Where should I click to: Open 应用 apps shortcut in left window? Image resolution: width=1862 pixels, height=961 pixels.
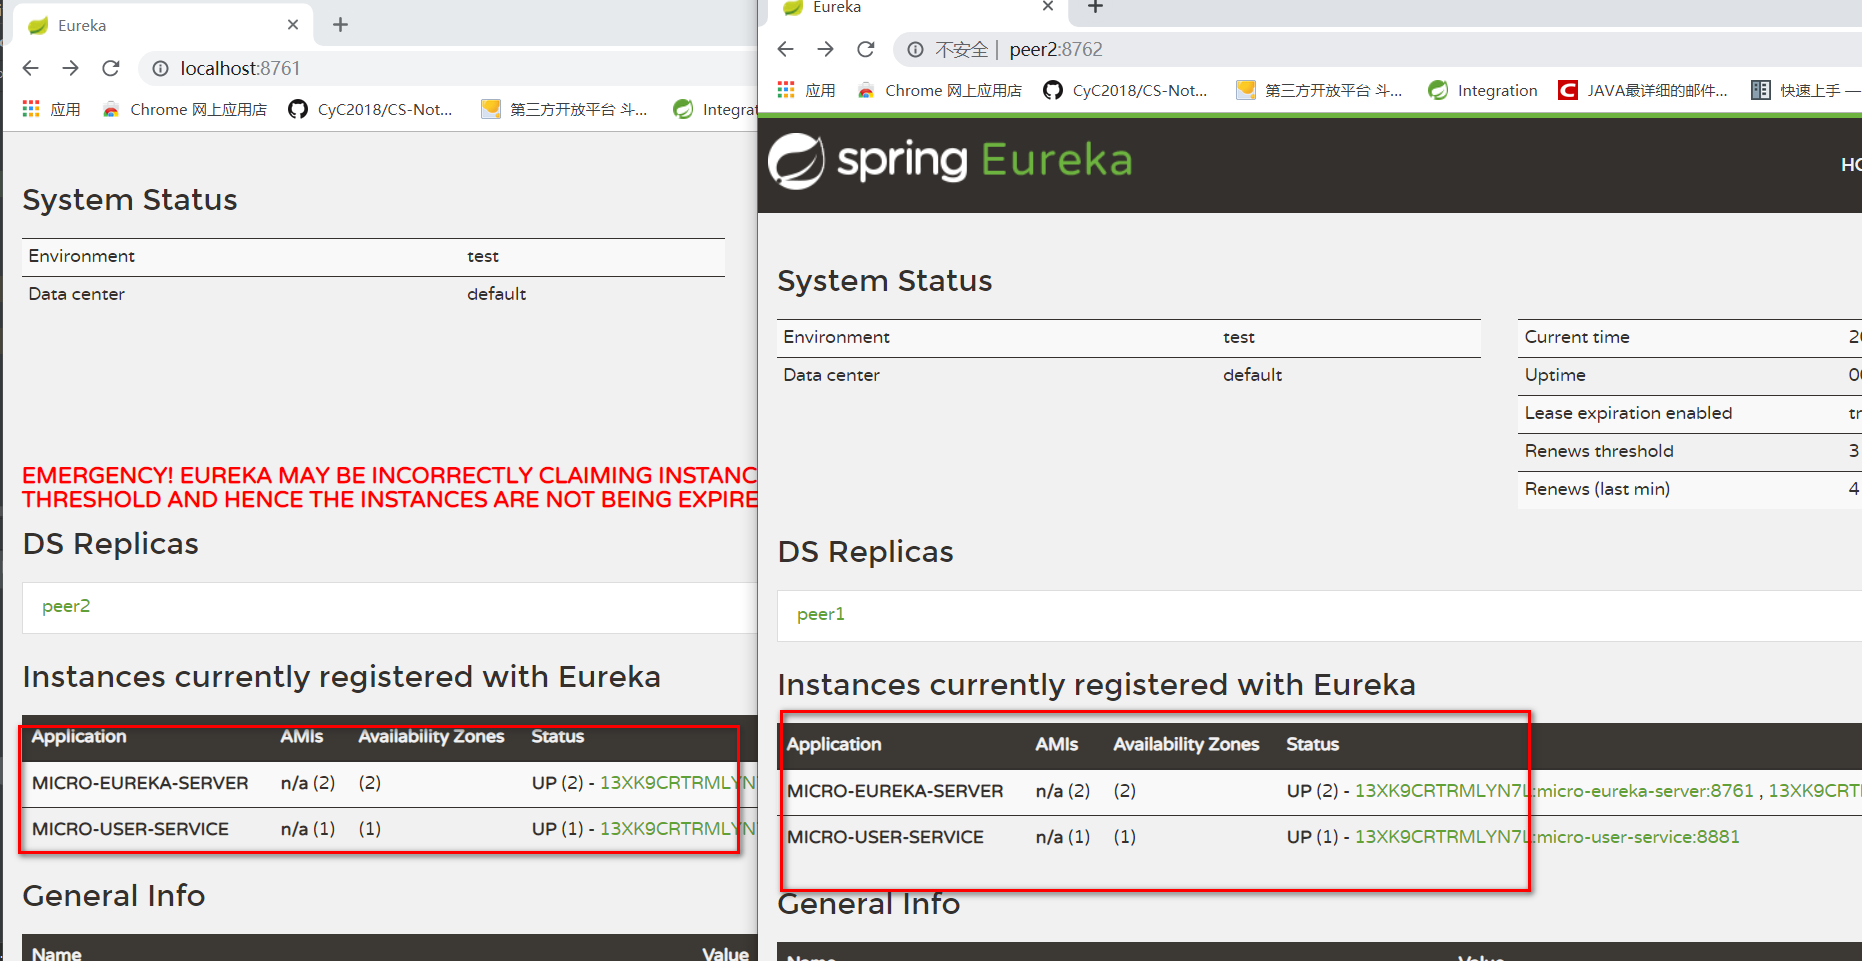[x=51, y=109]
